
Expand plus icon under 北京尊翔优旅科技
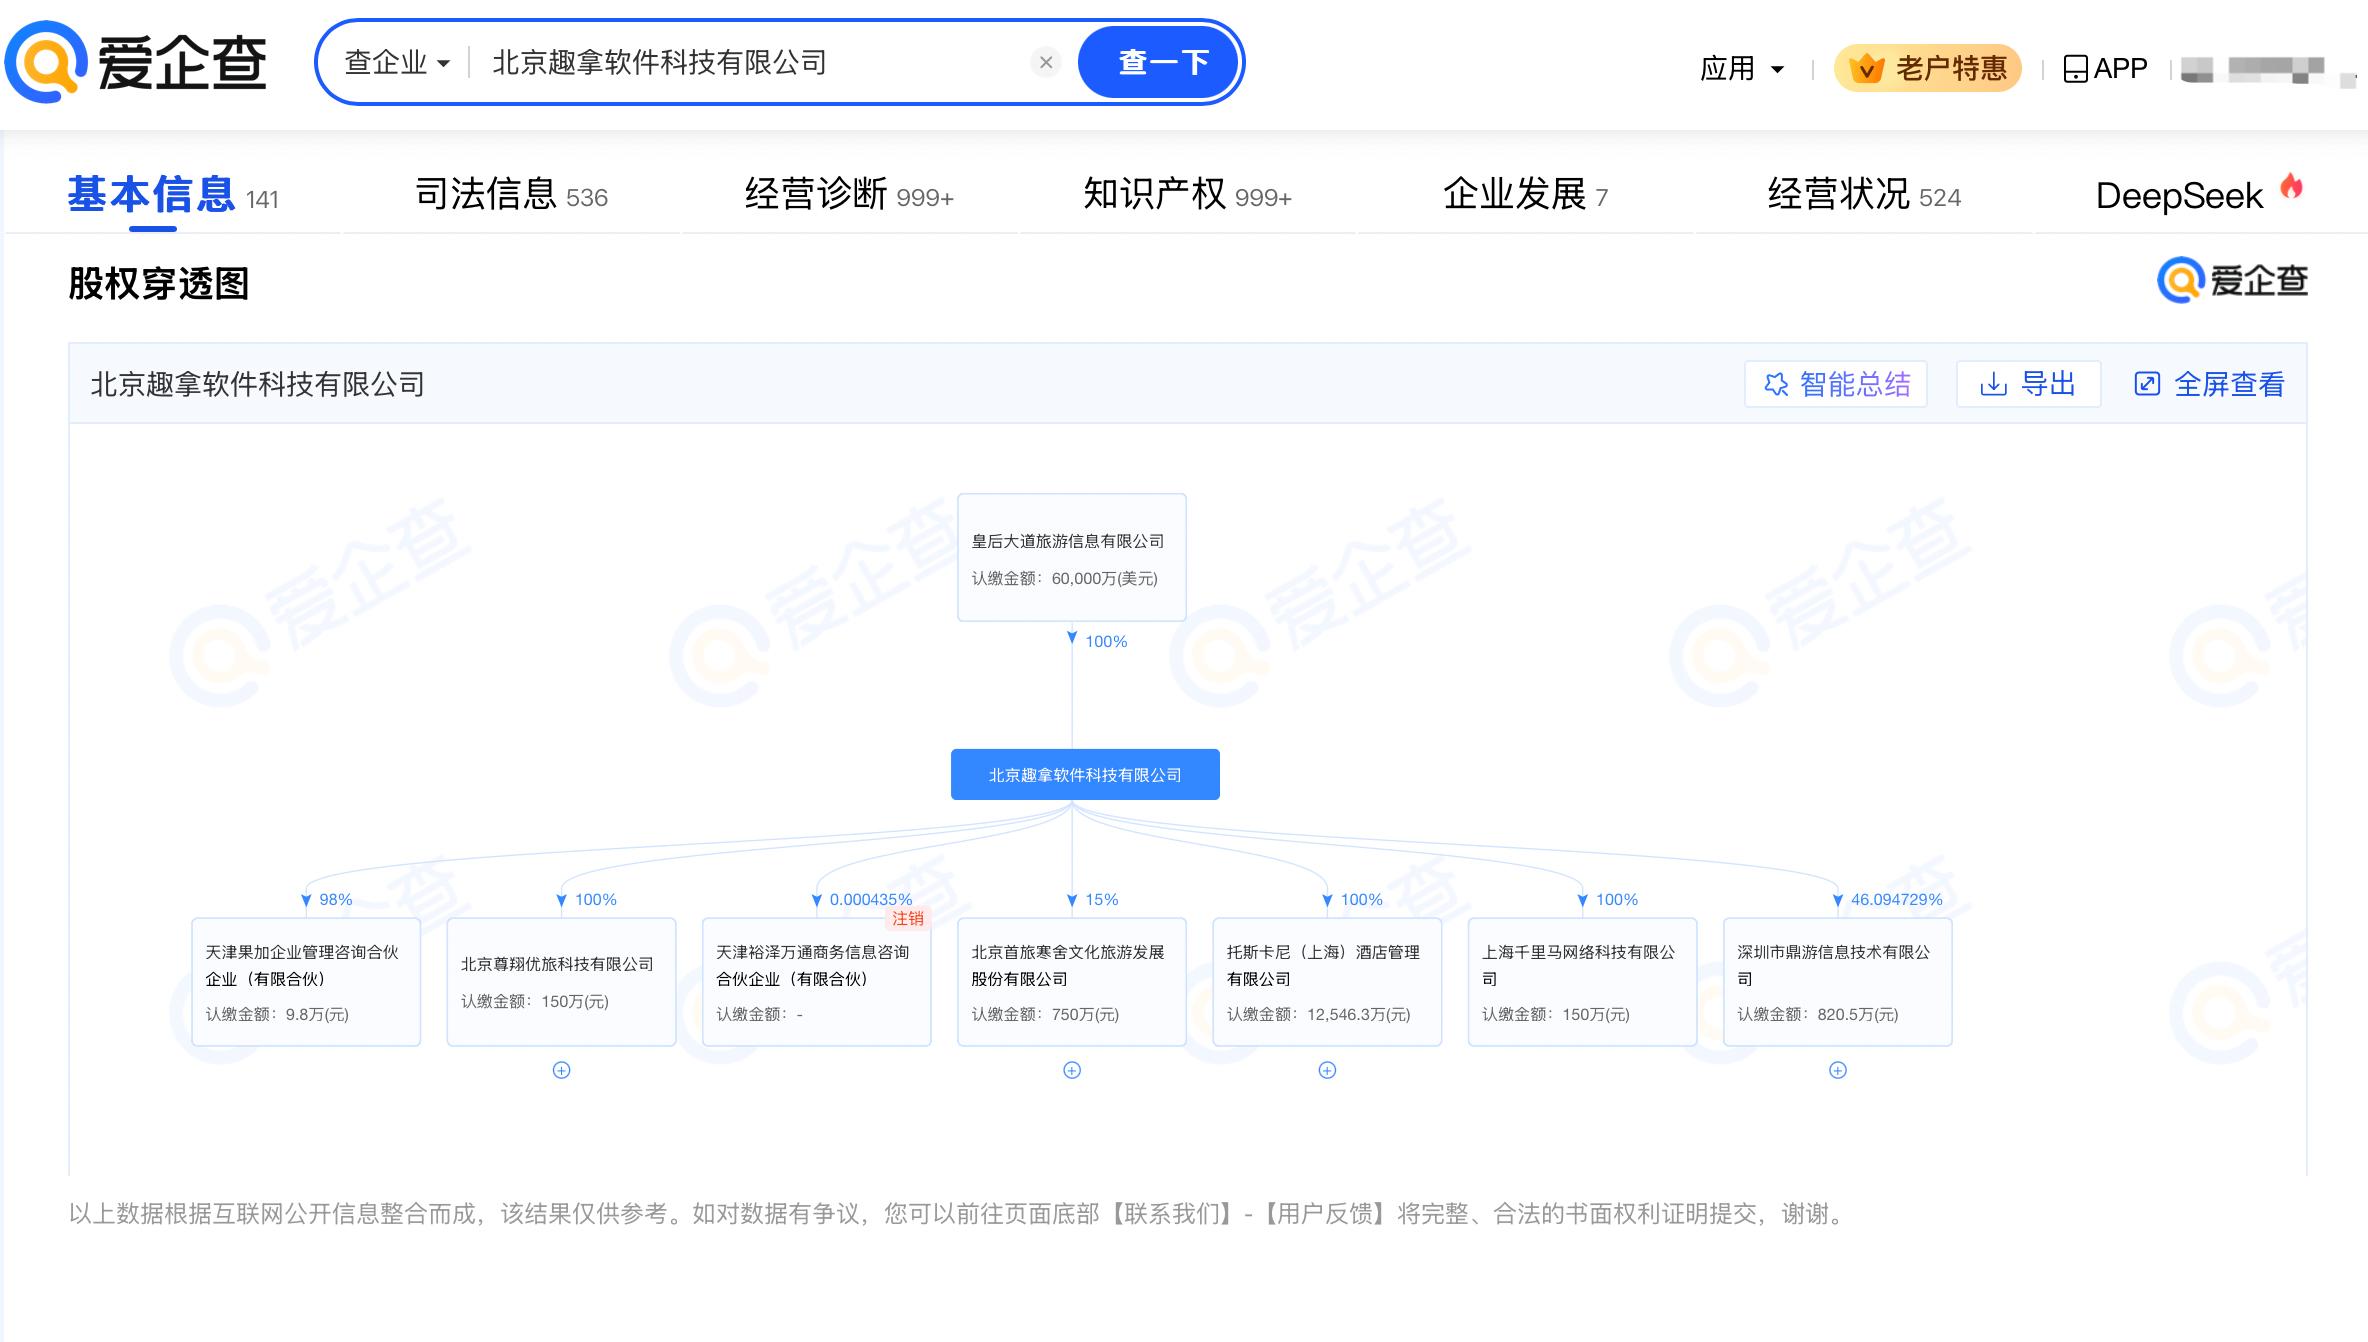(x=562, y=1070)
